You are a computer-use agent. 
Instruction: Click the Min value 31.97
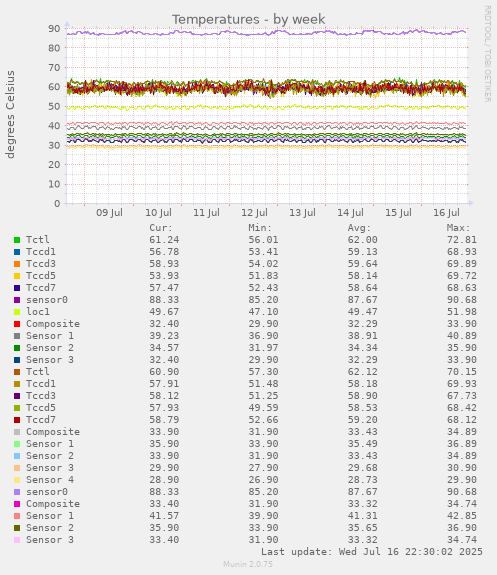click(x=263, y=348)
